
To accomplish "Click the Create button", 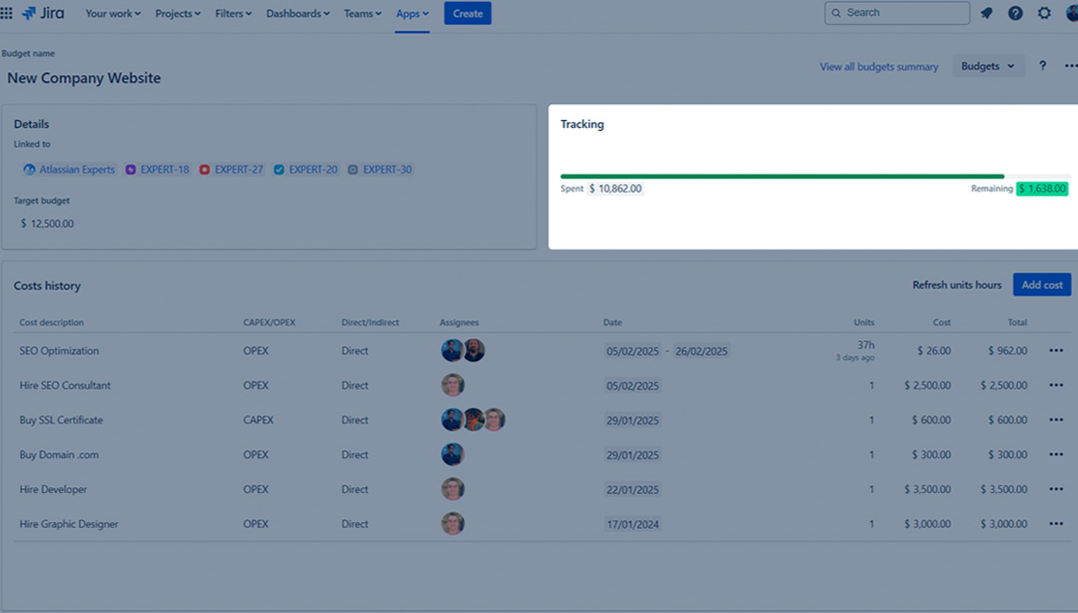I will click(468, 13).
